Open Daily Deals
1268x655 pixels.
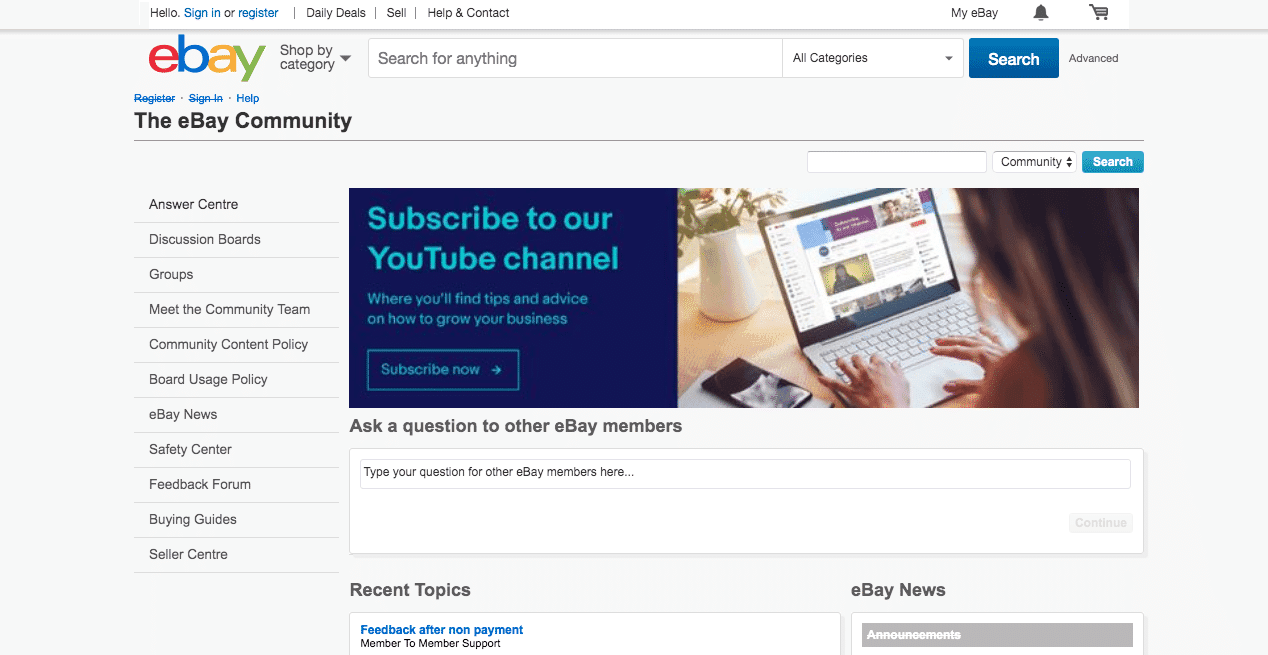(x=336, y=13)
